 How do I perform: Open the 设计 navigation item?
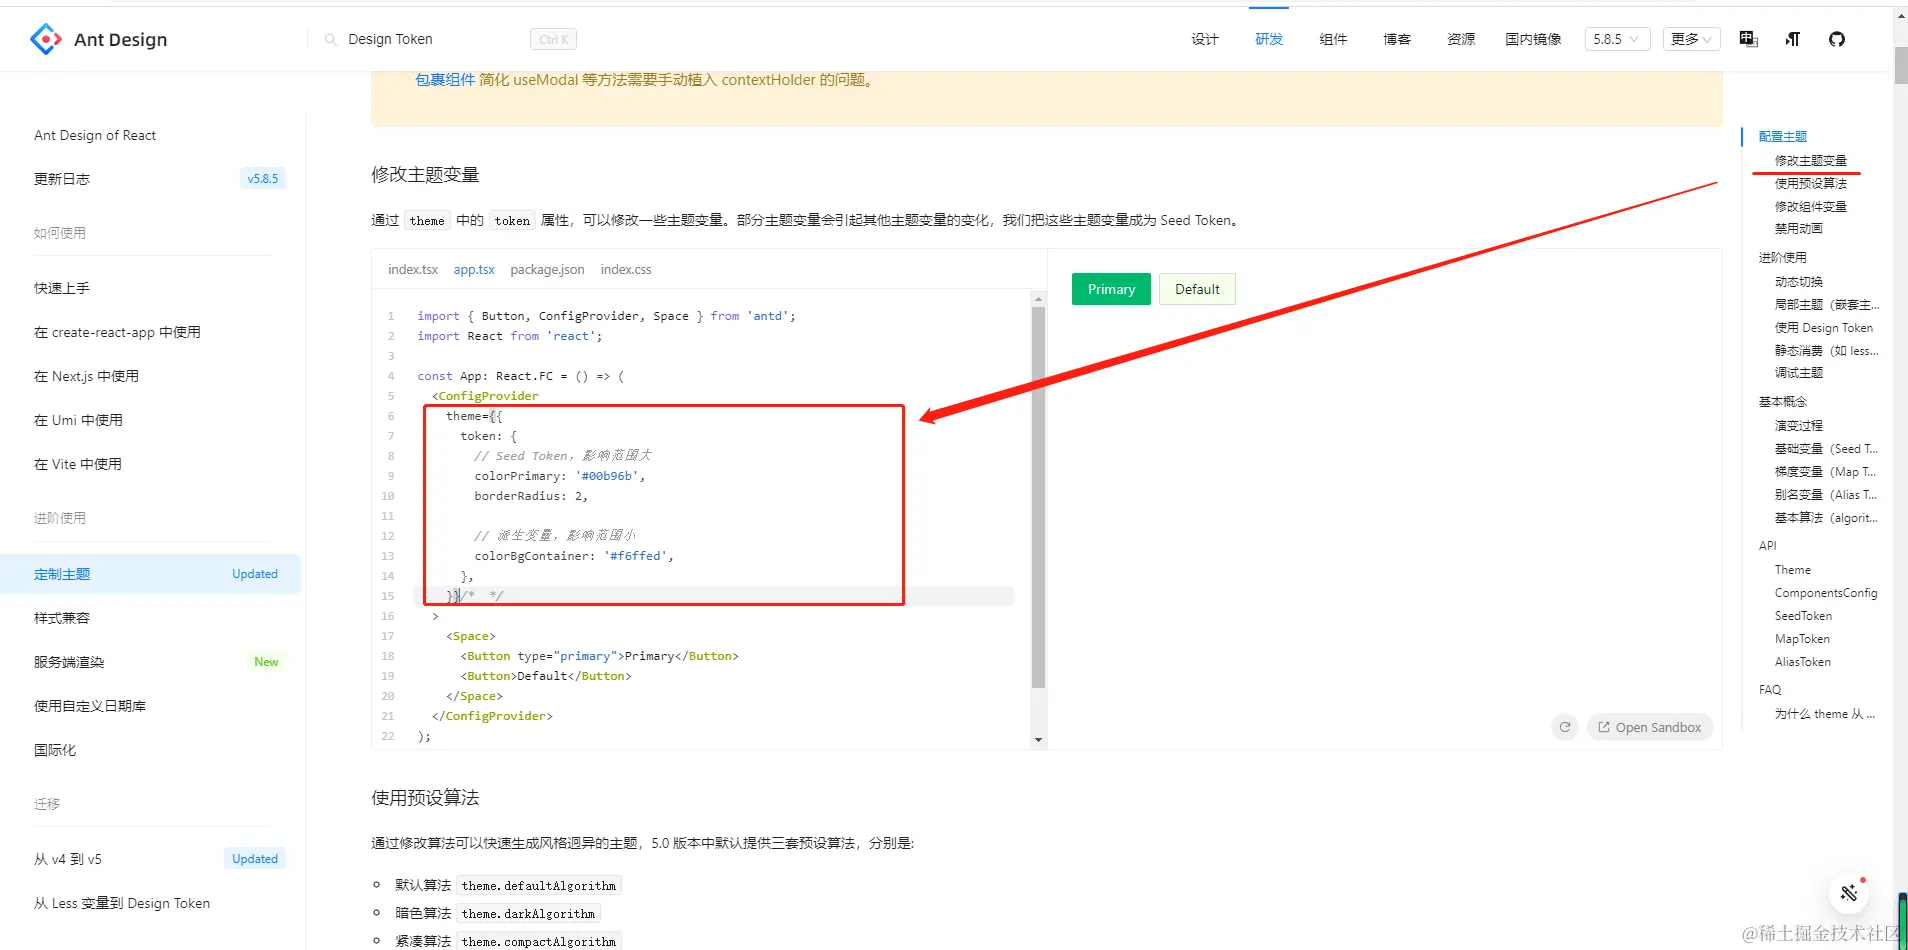pos(1205,39)
